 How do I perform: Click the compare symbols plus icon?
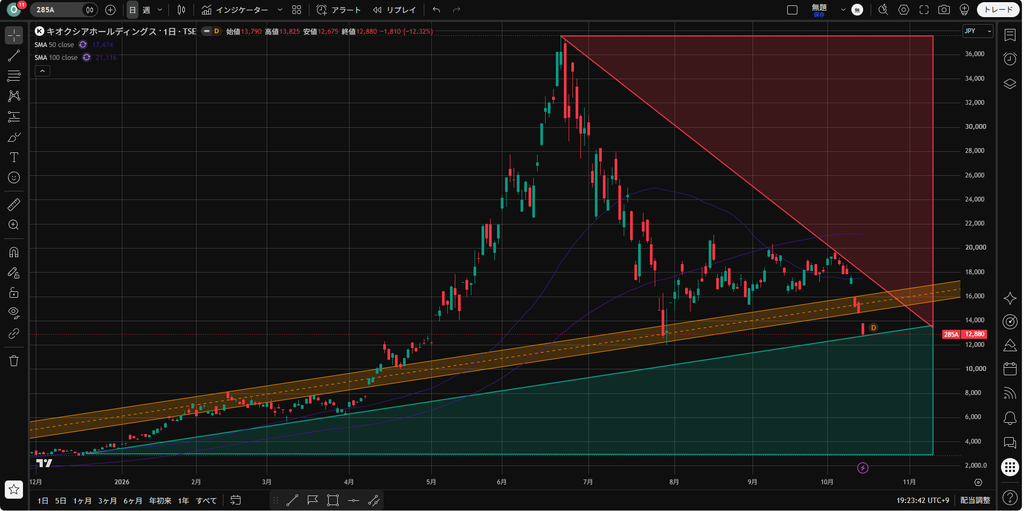click(110, 10)
